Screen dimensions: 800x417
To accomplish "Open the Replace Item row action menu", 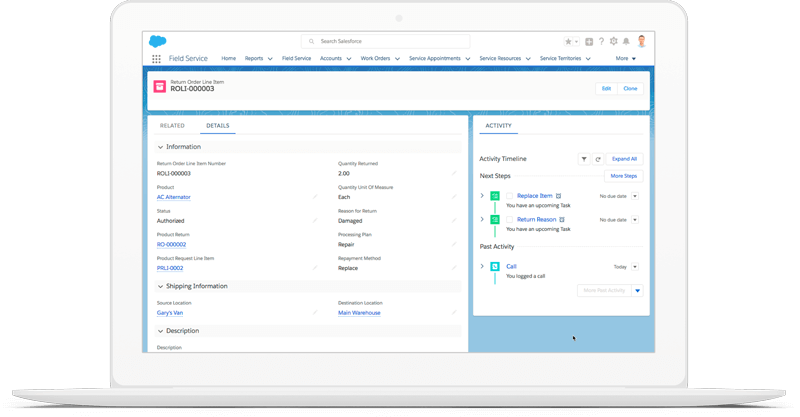I will [x=635, y=196].
